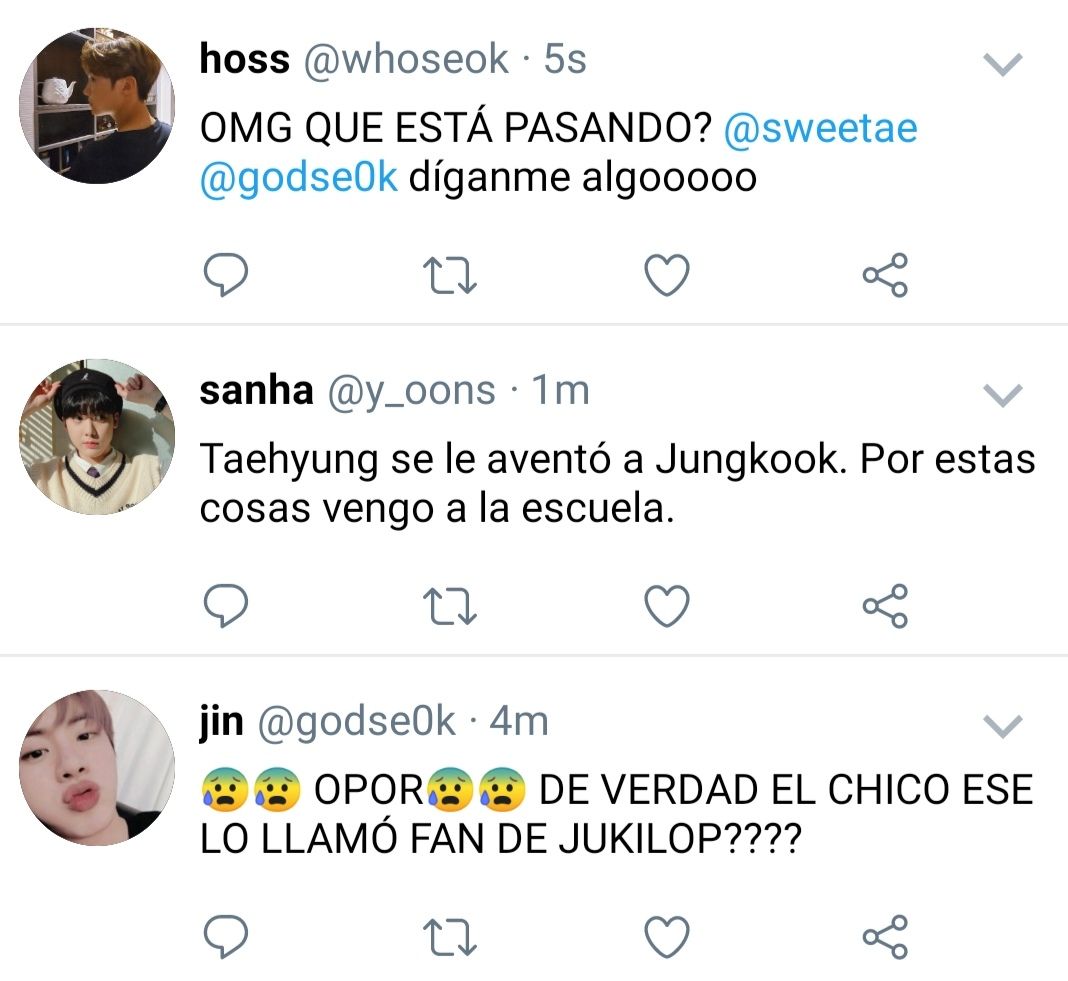This screenshot has width=1068, height=981.
Task: Retweet jin's JUKILOP tweet
Action: [x=450, y=938]
